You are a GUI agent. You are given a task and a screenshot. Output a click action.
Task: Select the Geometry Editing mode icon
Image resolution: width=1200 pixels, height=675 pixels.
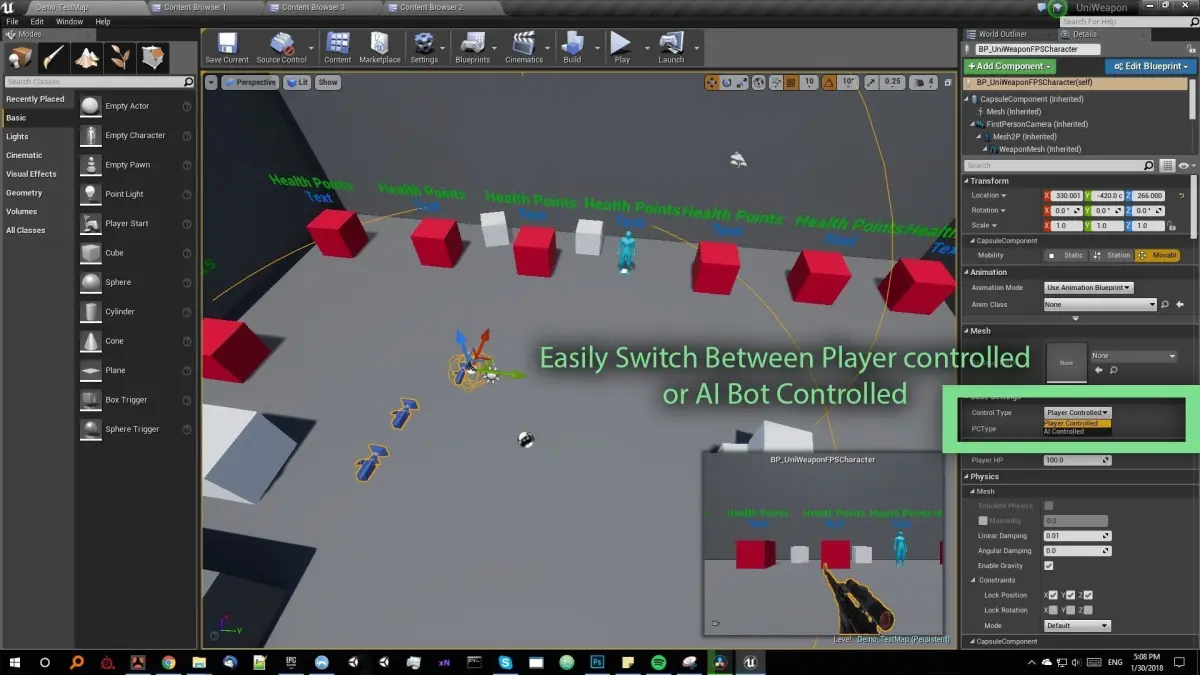[153, 56]
